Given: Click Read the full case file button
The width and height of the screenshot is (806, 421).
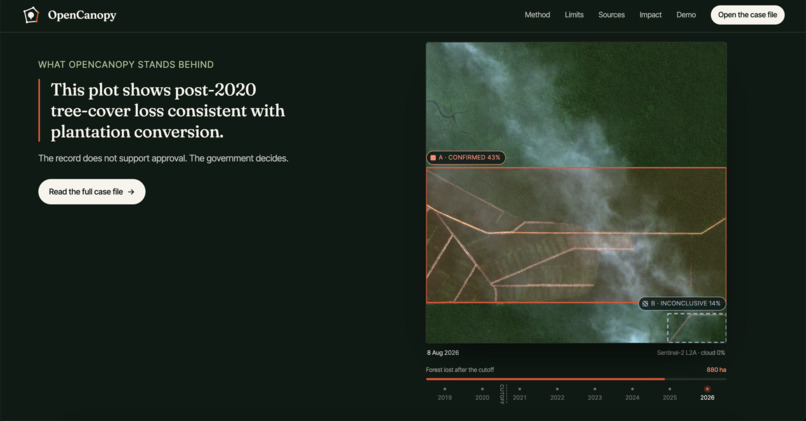Looking at the screenshot, I should click(x=91, y=192).
